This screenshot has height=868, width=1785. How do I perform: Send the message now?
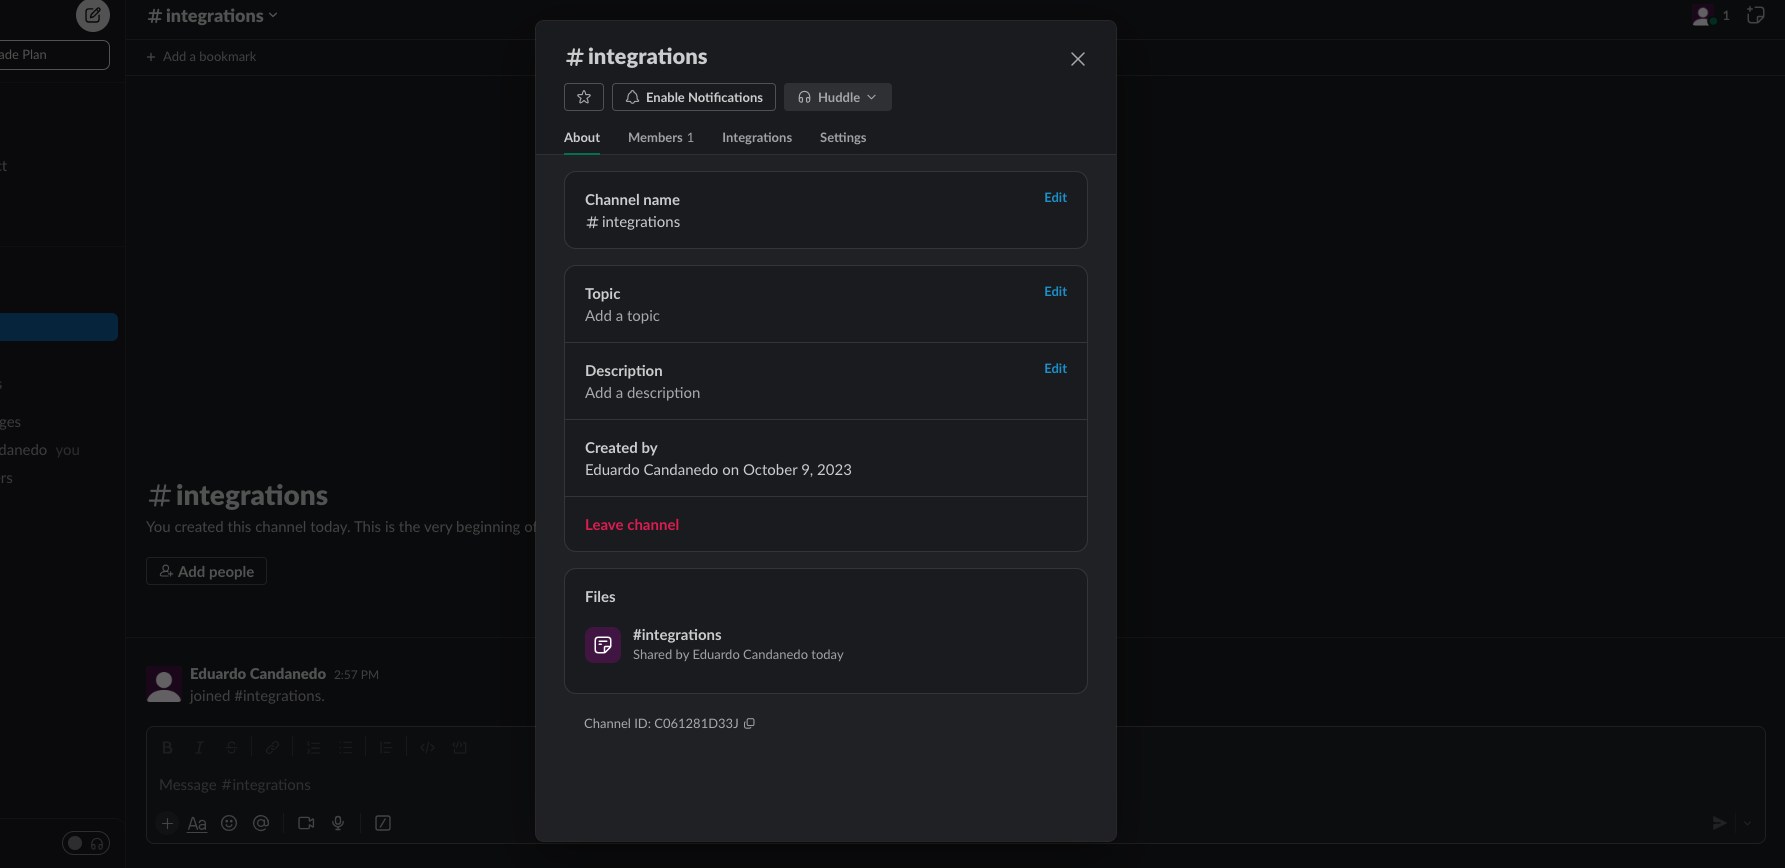(1719, 823)
